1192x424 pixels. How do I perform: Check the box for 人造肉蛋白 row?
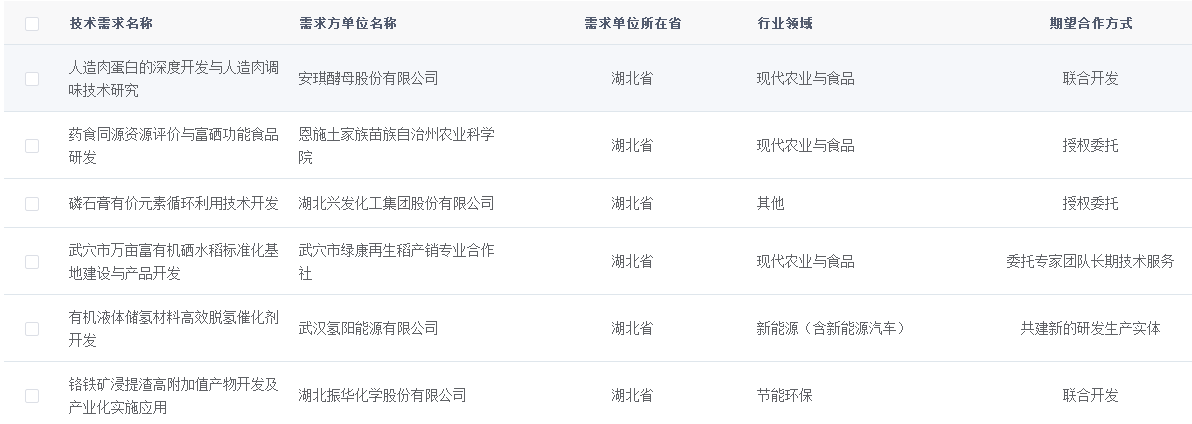coord(32,78)
